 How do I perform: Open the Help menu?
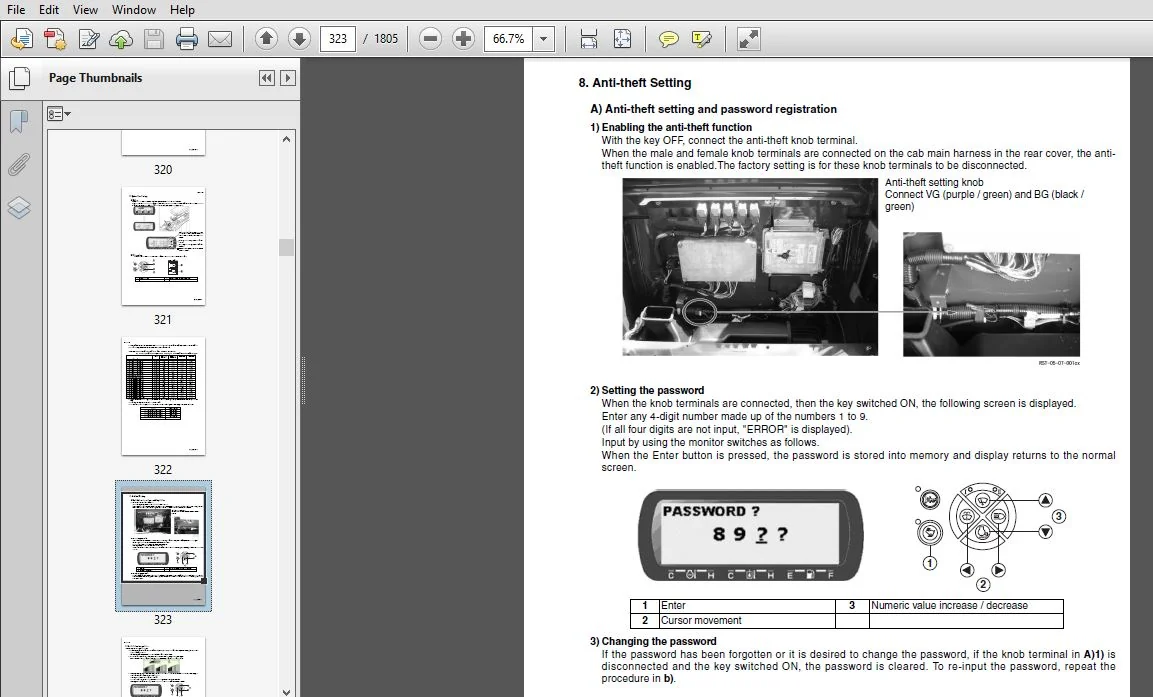[x=182, y=10]
